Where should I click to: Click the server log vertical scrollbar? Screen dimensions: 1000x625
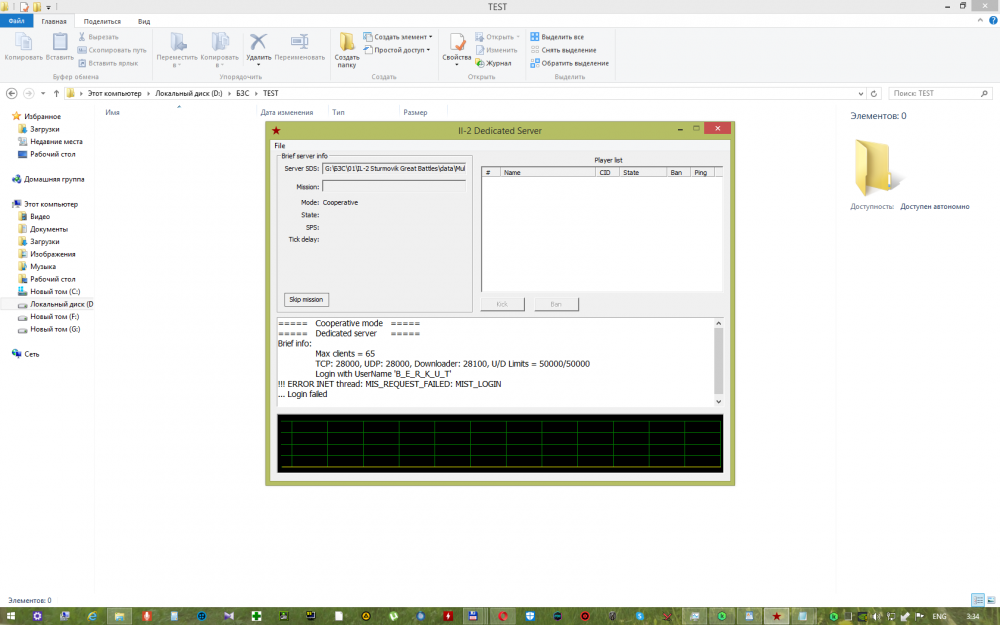(717, 360)
